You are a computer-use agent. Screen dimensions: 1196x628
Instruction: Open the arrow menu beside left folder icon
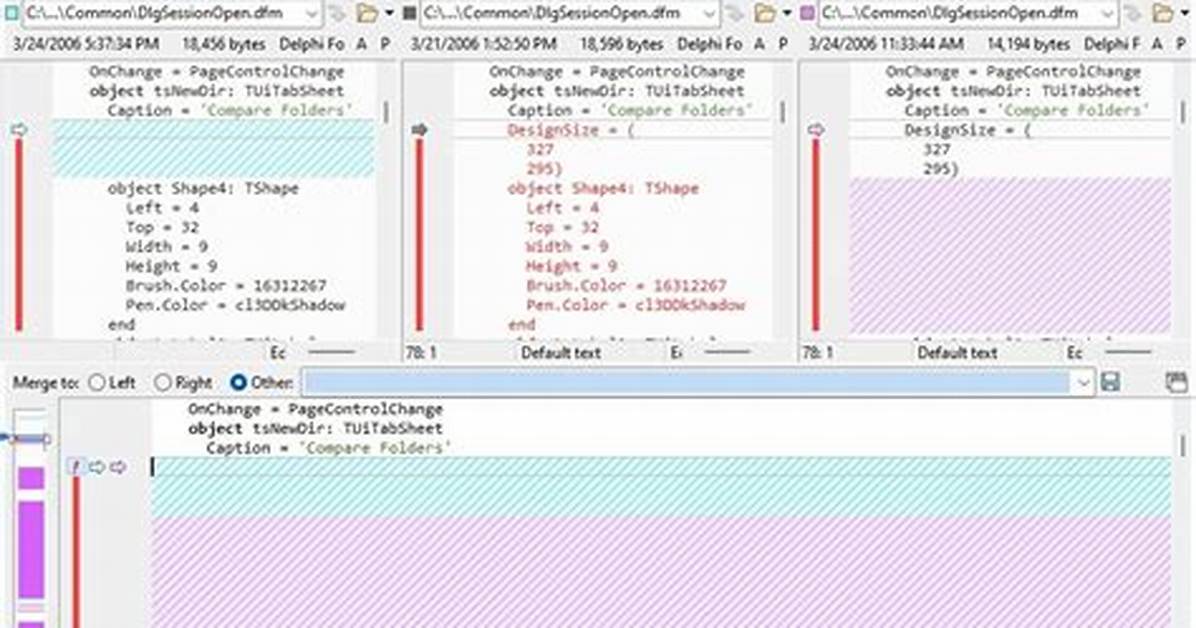click(389, 14)
